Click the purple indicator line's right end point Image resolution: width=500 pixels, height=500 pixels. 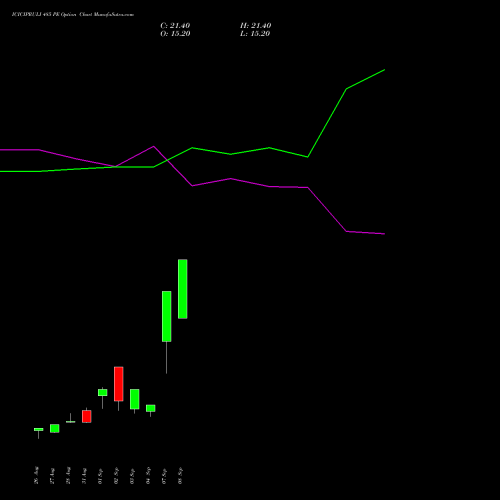(385, 234)
